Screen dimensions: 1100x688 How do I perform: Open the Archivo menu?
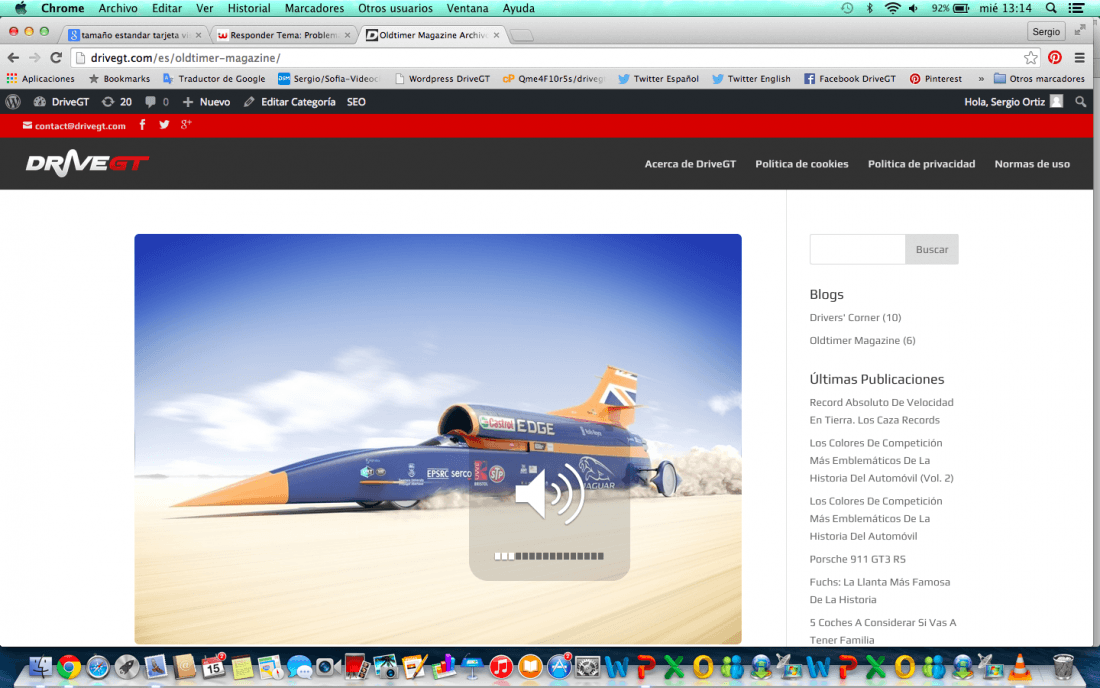pos(118,8)
